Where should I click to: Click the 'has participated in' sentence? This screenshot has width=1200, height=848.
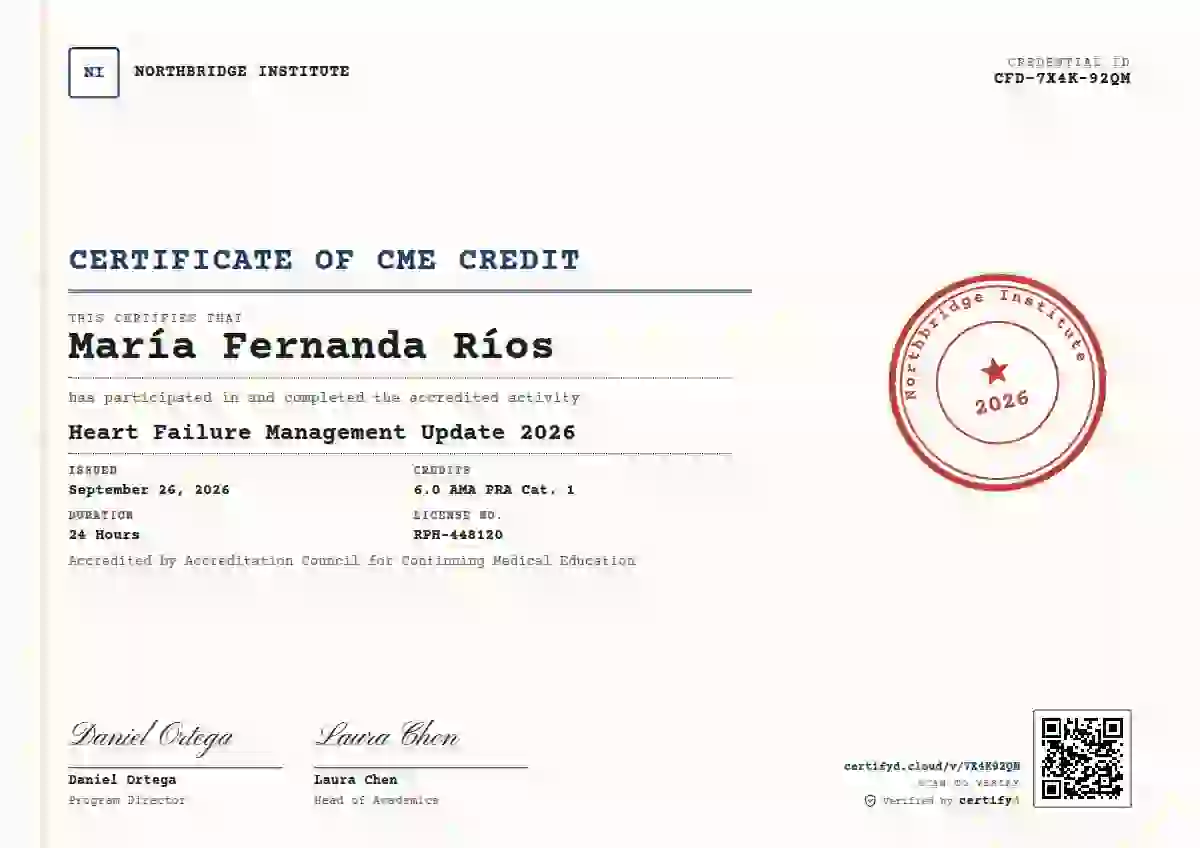click(324, 398)
